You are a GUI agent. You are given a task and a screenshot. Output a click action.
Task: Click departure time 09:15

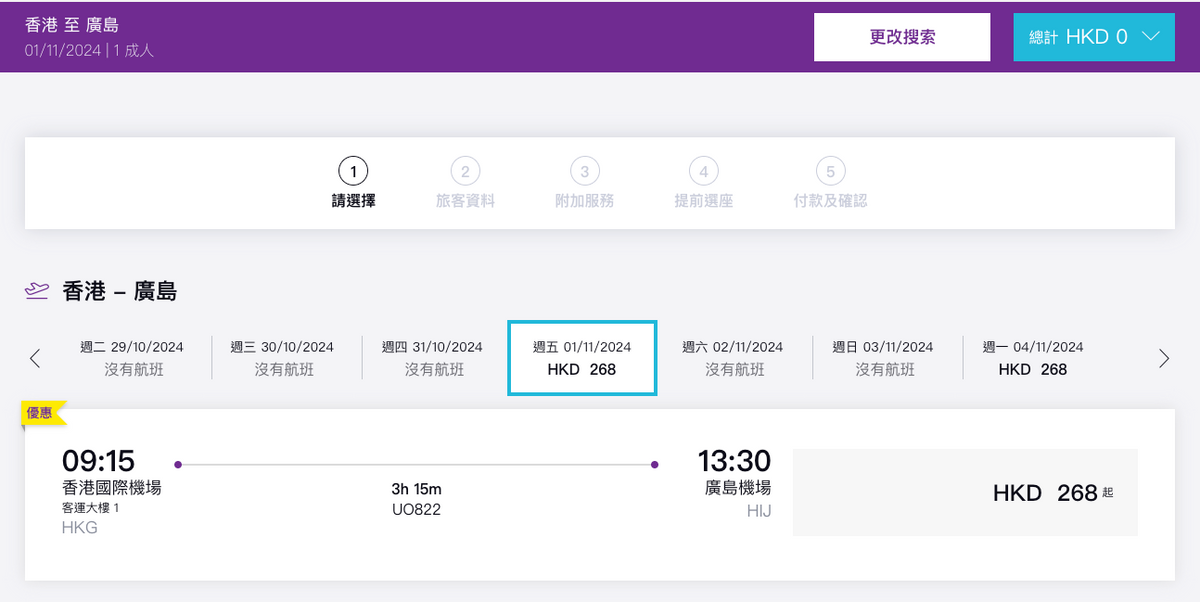(98, 461)
